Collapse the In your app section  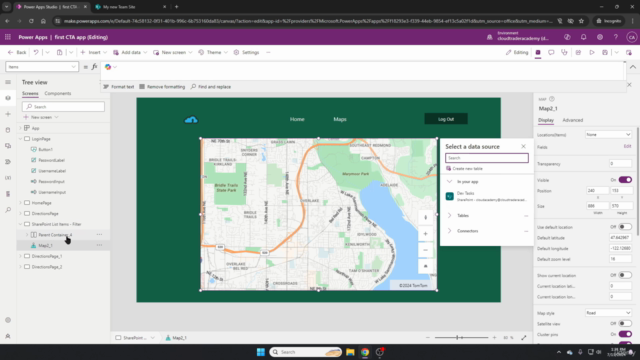point(449,182)
